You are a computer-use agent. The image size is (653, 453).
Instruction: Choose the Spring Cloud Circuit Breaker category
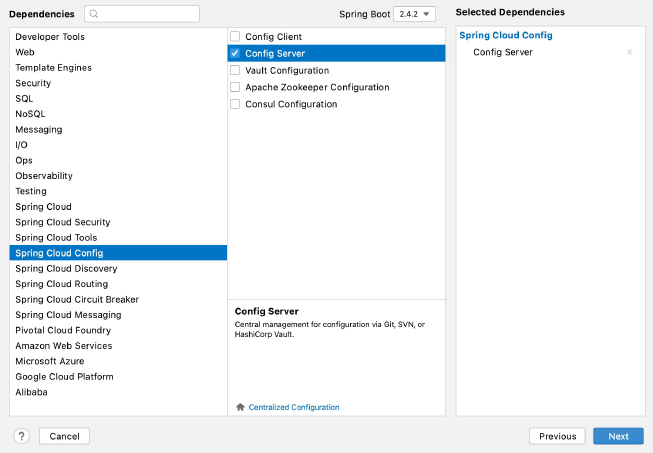[x=118, y=299]
